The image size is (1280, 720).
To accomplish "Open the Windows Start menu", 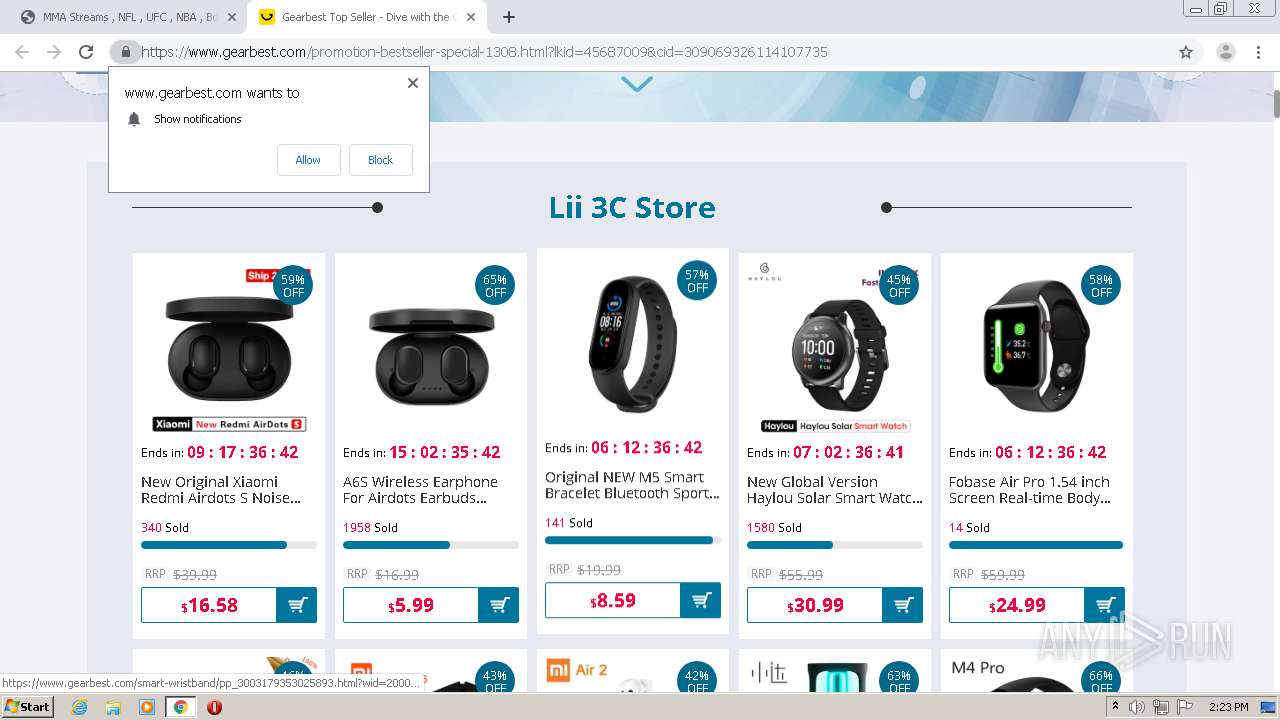I will (27, 707).
